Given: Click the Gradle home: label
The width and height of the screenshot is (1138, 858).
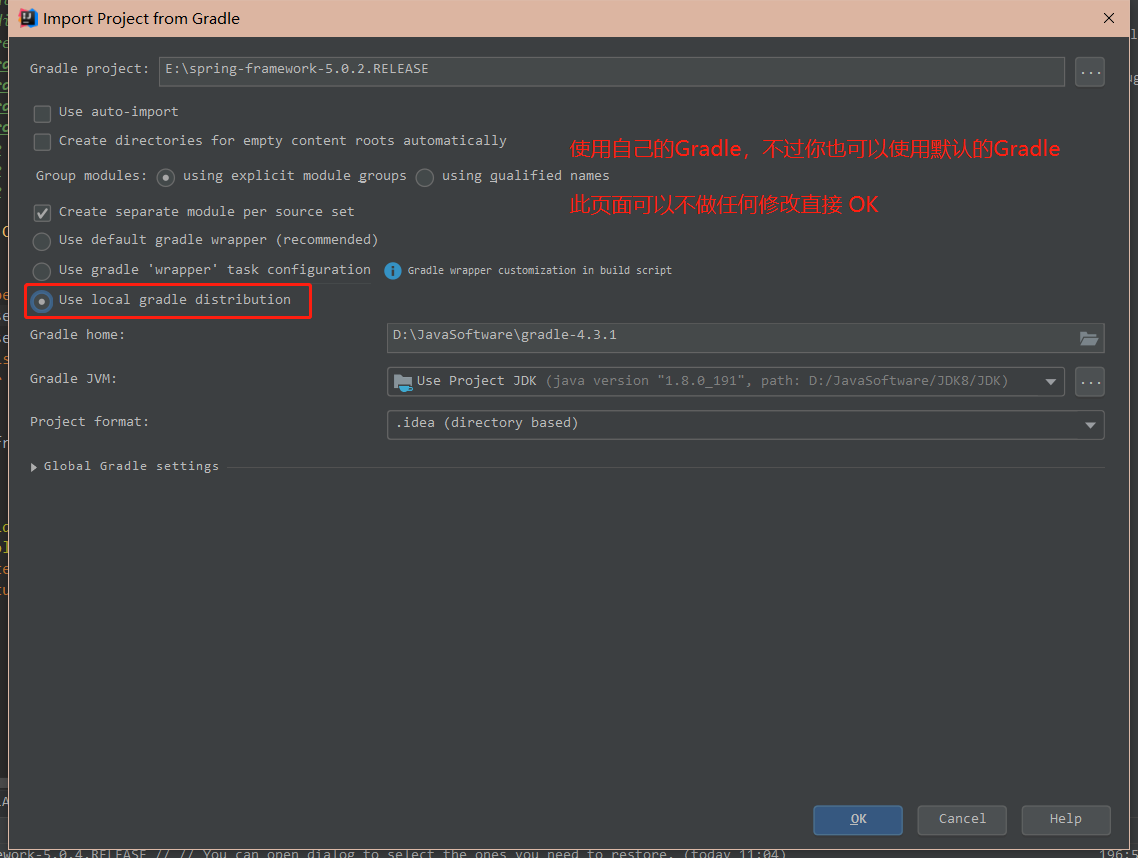Looking at the screenshot, I should point(77,335).
